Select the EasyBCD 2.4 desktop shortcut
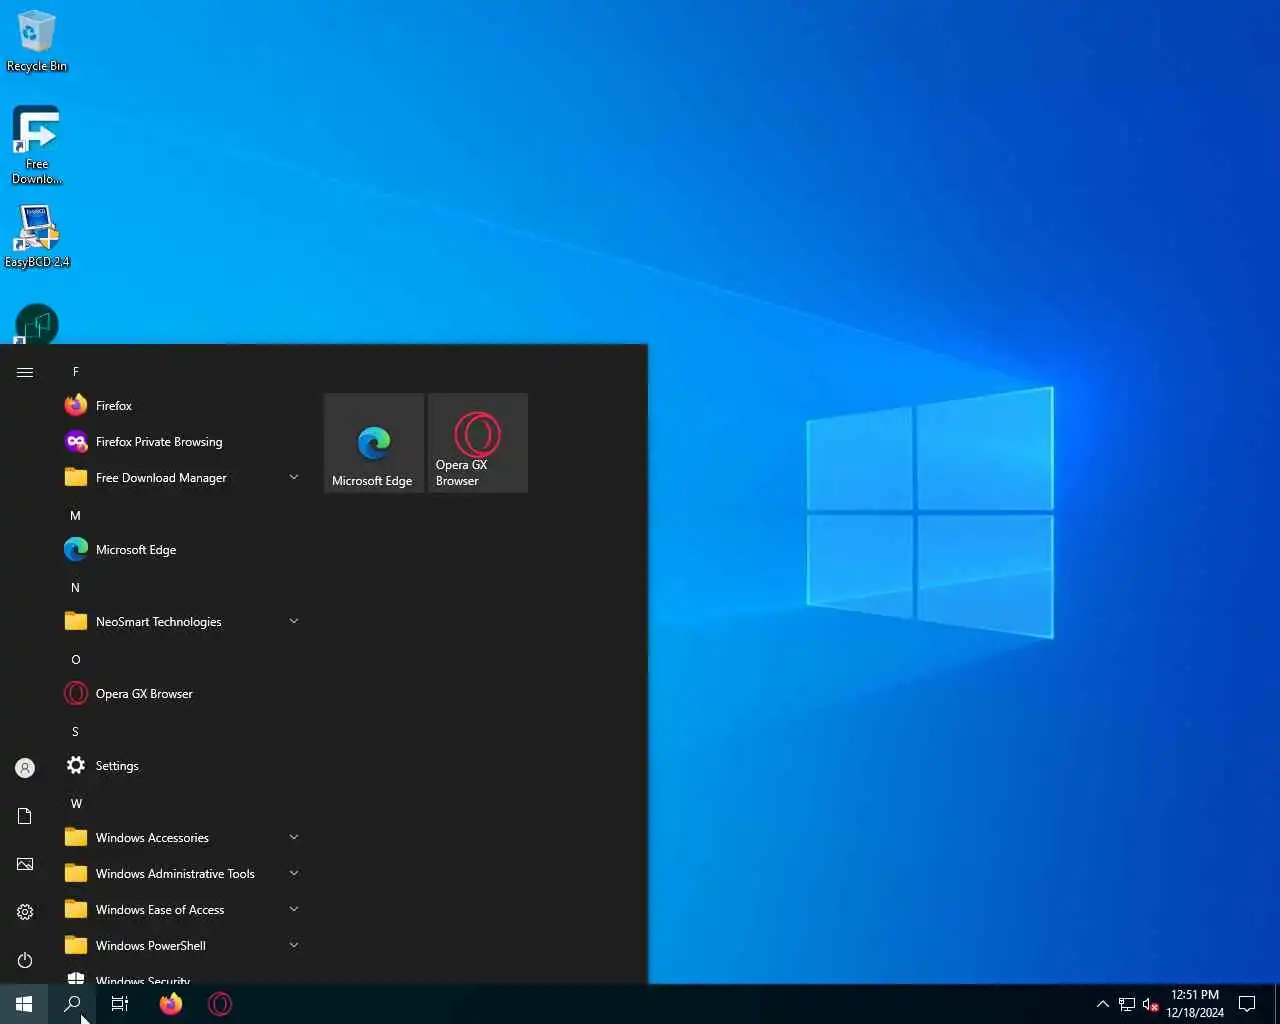1280x1024 pixels. [x=37, y=237]
